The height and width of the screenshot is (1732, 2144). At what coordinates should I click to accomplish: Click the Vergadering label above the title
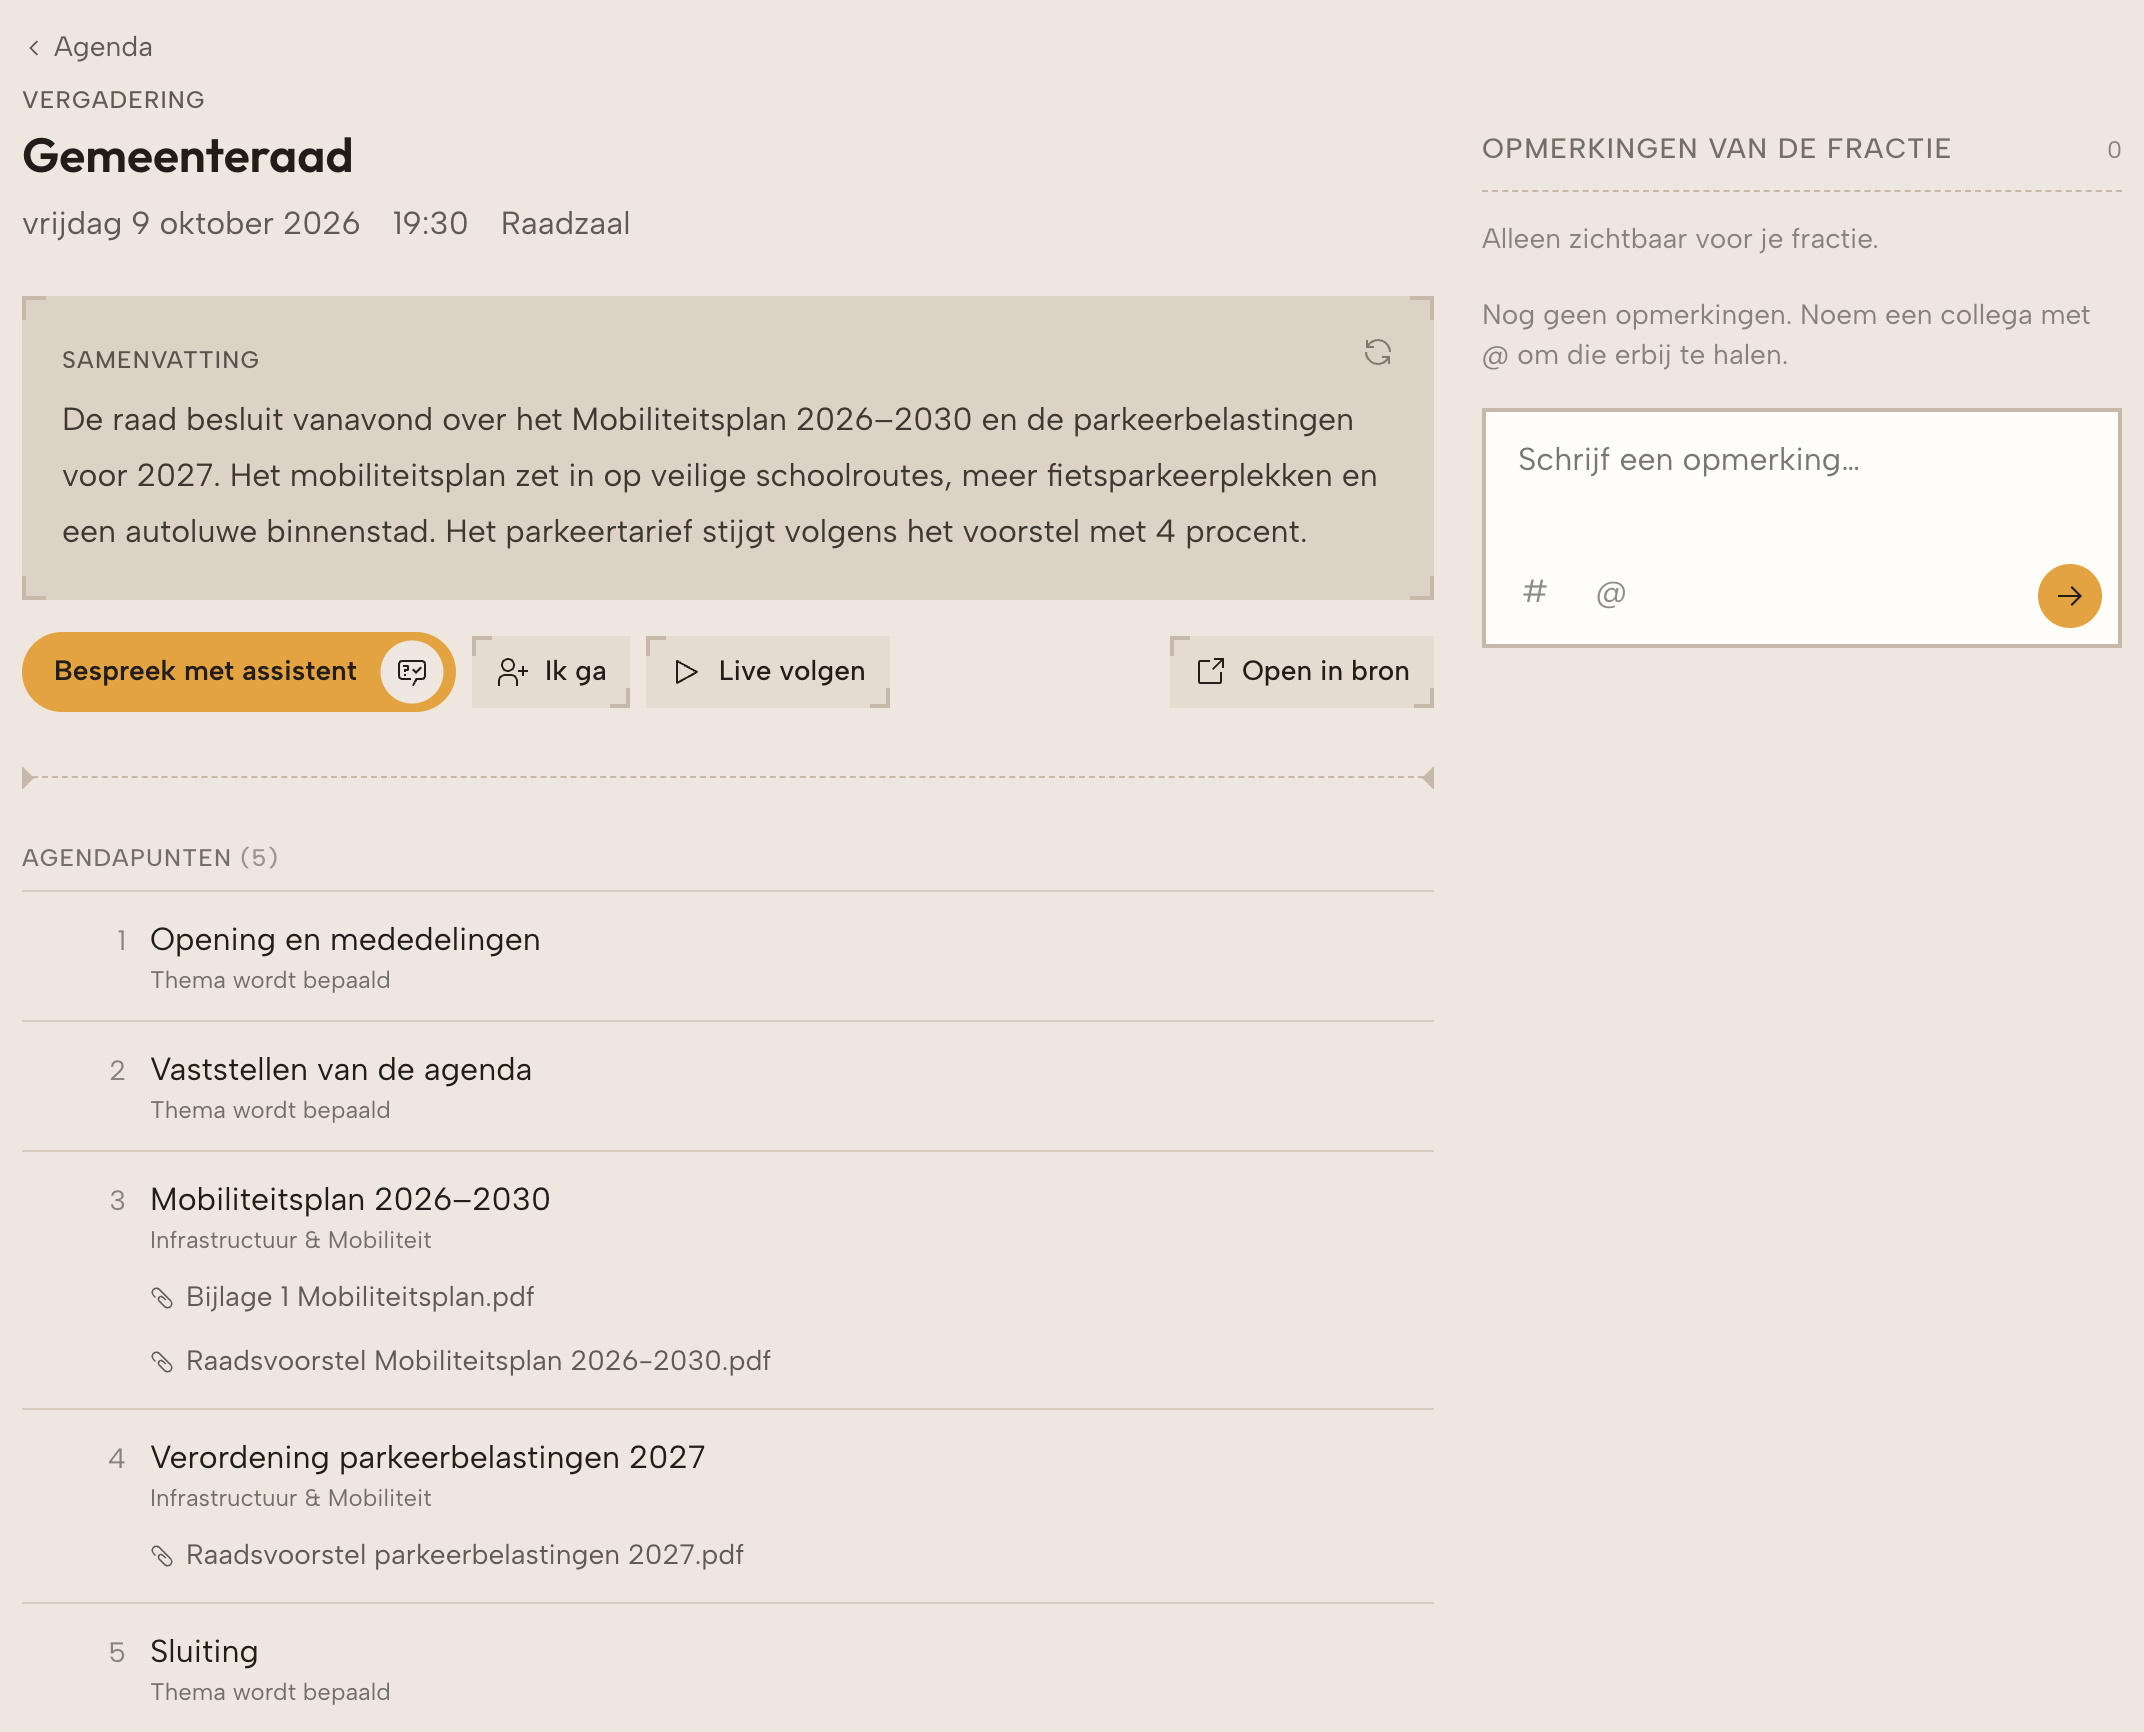click(113, 100)
